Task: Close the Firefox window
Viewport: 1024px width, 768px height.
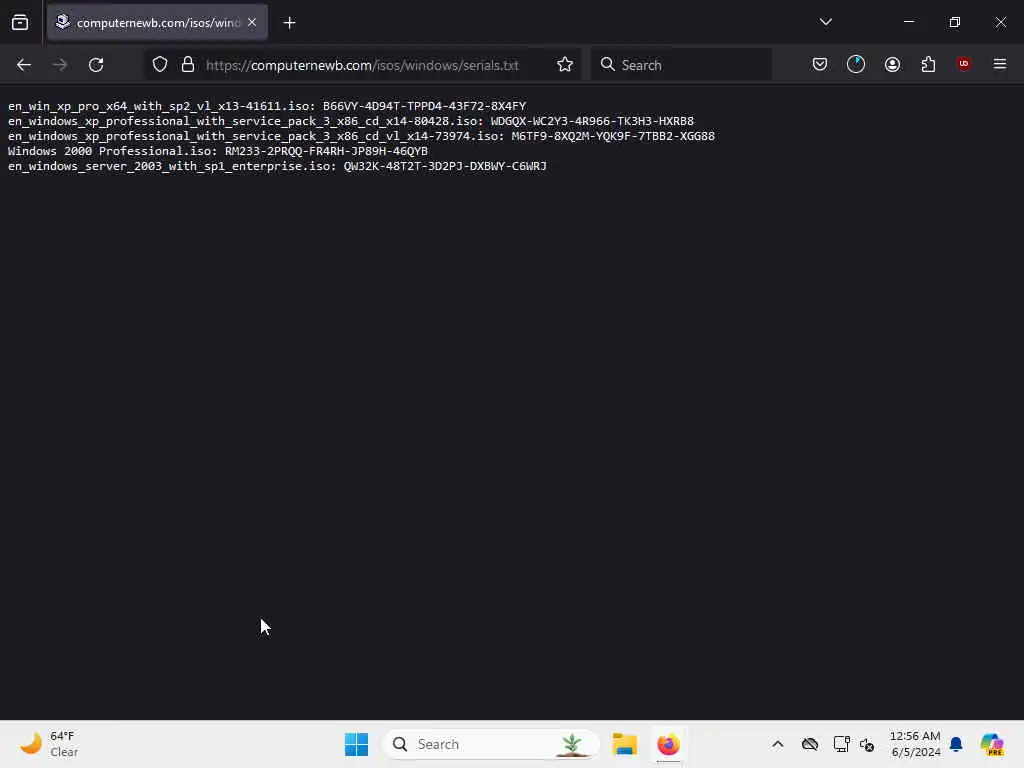Action: [1000, 22]
